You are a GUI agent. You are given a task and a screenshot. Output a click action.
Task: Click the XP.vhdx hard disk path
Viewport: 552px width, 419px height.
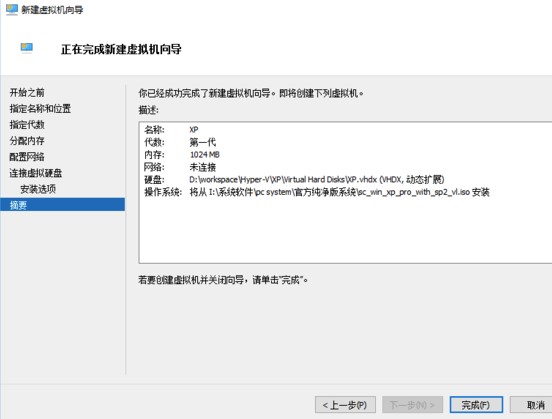click(x=316, y=180)
